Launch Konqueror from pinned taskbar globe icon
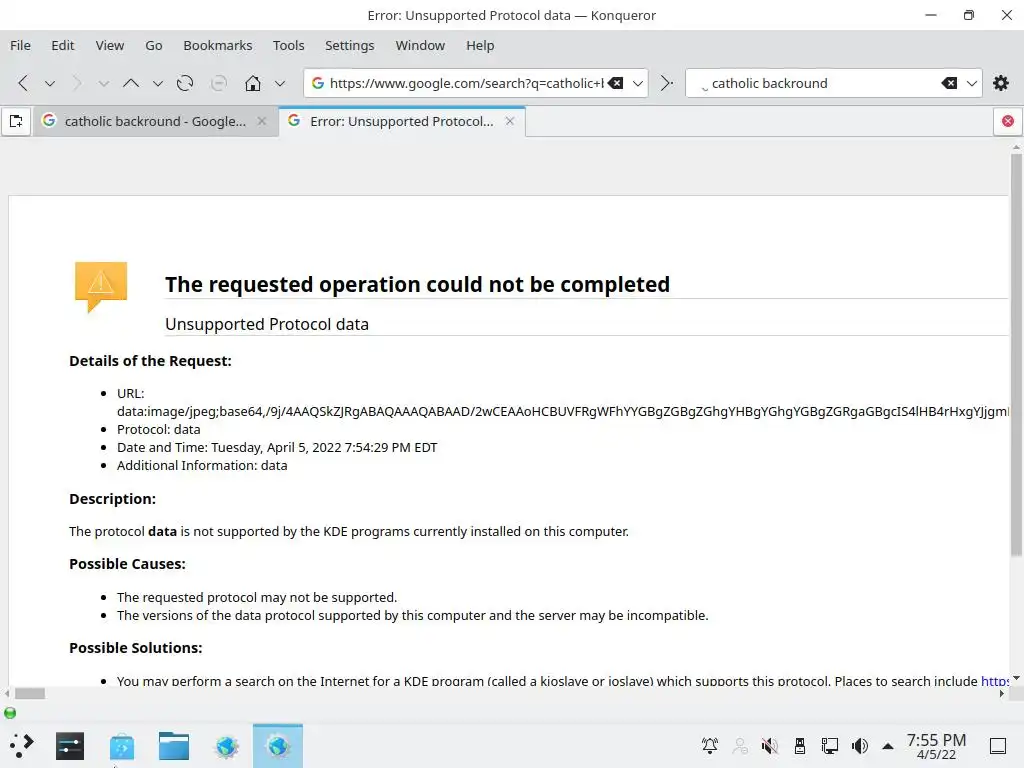 click(x=227, y=746)
